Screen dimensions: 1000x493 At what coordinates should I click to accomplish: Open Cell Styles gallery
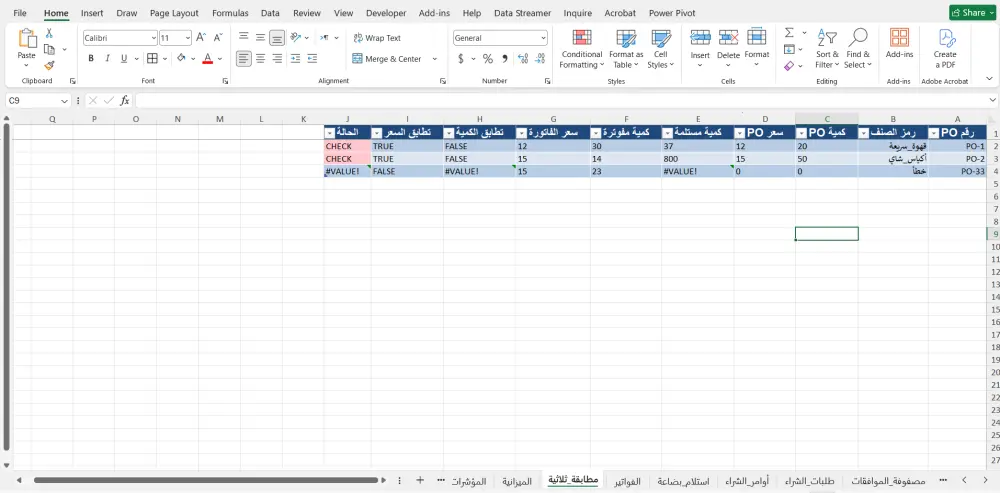pos(661,49)
